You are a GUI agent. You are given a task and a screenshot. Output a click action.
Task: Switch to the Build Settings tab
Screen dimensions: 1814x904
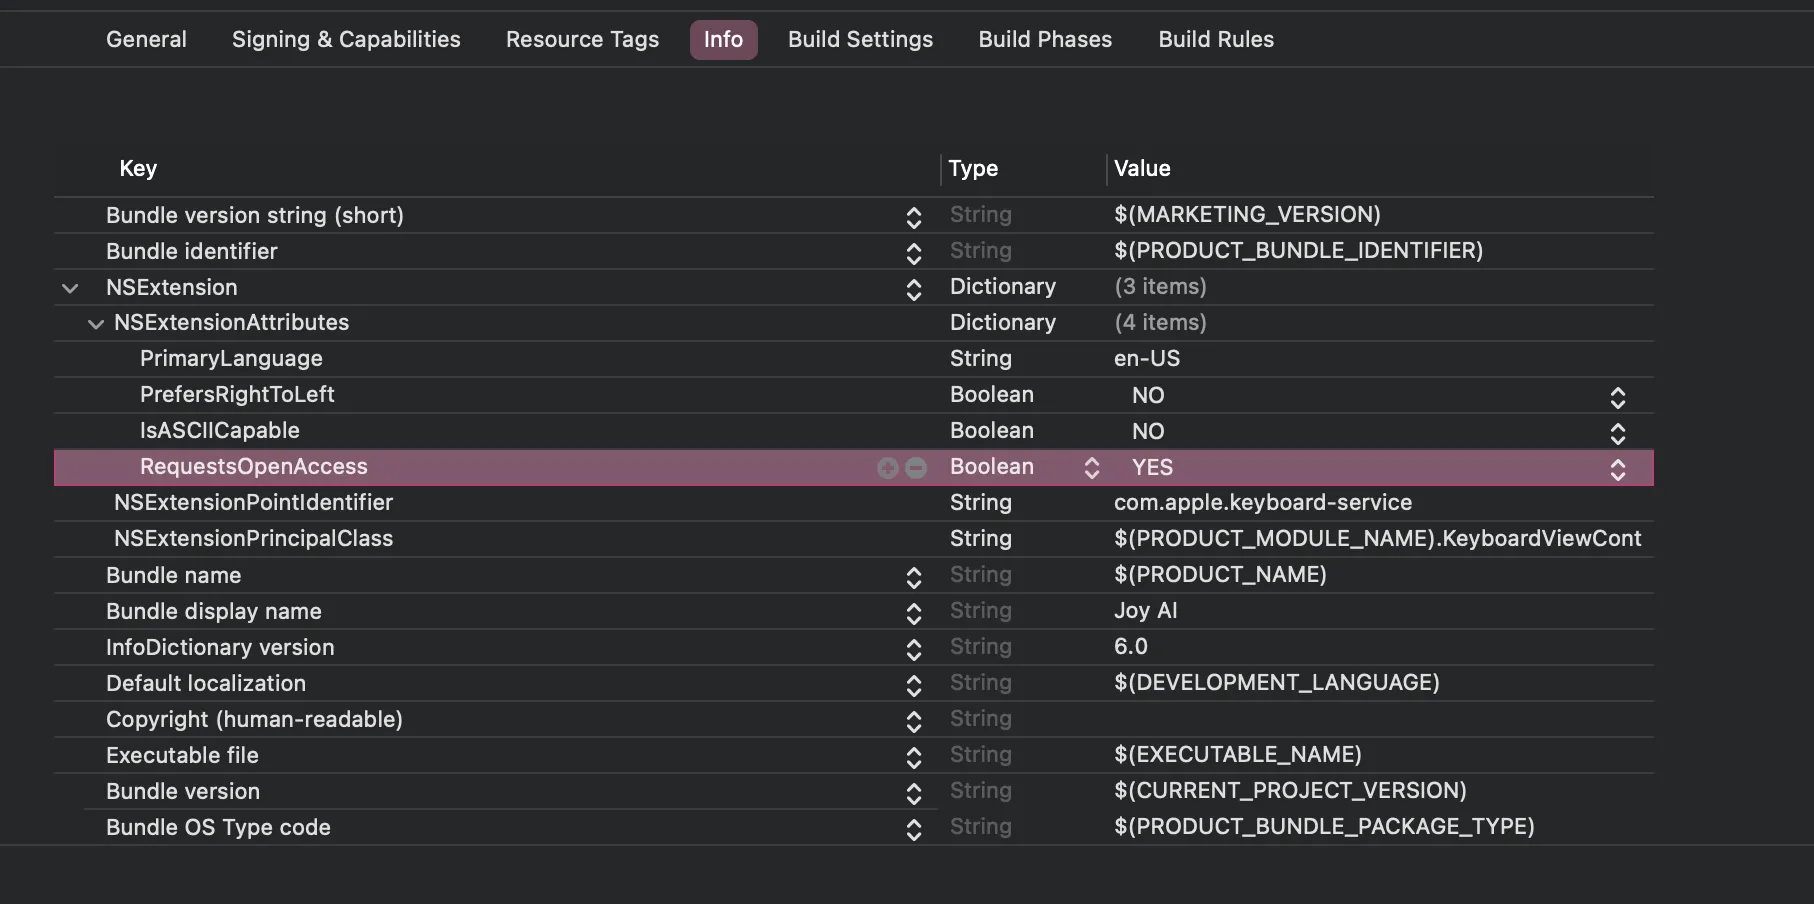tap(860, 40)
